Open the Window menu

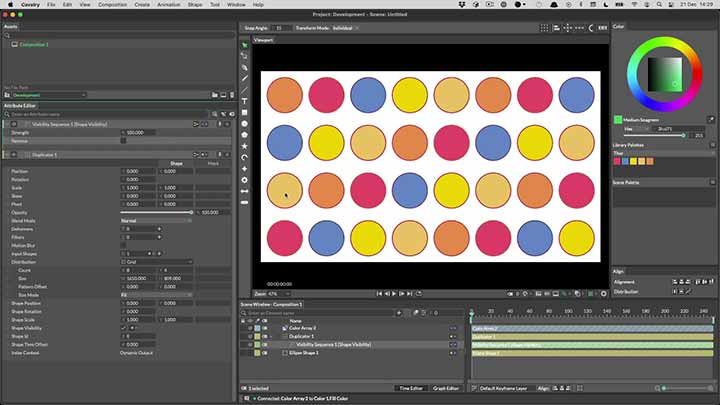tap(236, 5)
